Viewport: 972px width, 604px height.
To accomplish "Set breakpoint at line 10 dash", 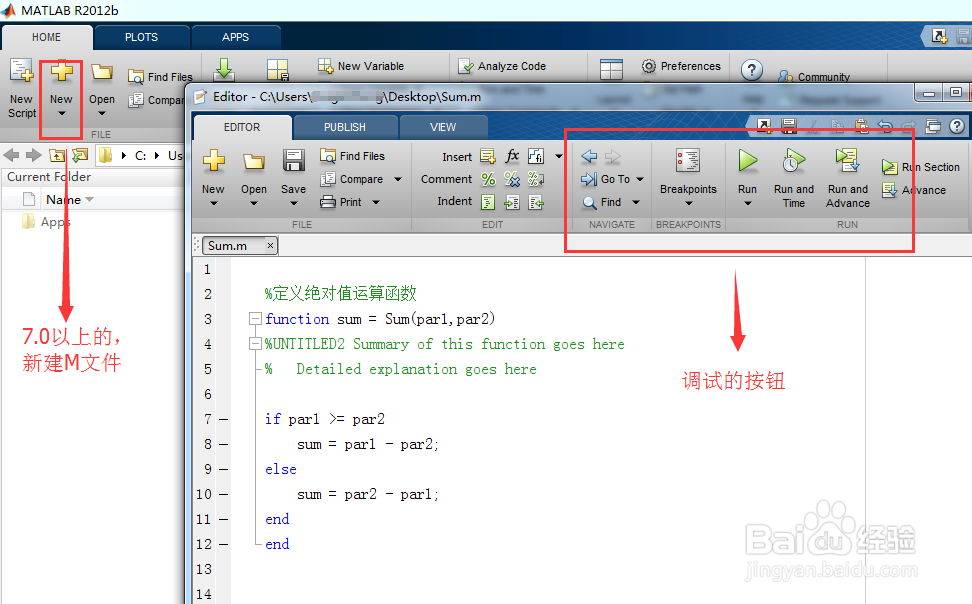I will pos(224,495).
